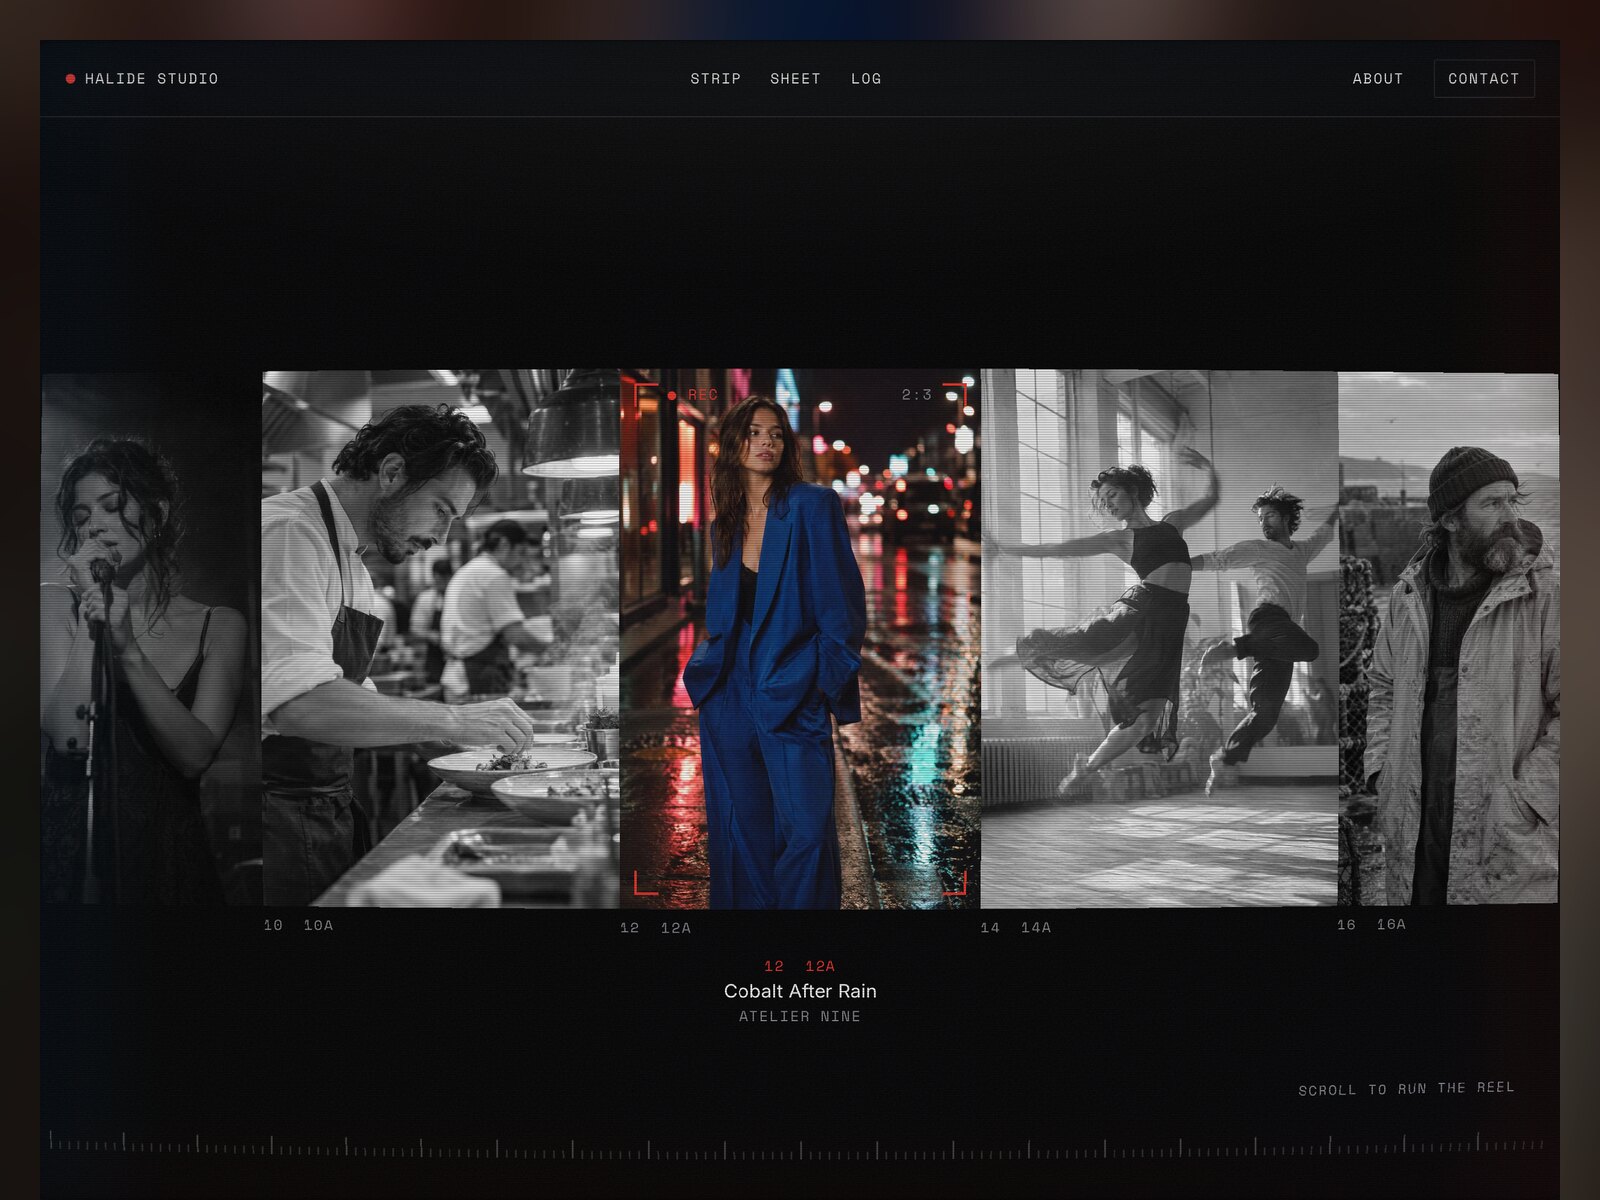Click the HALIDE STUDIO logo
Image resolution: width=1600 pixels, height=1200 pixels.
click(x=142, y=79)
